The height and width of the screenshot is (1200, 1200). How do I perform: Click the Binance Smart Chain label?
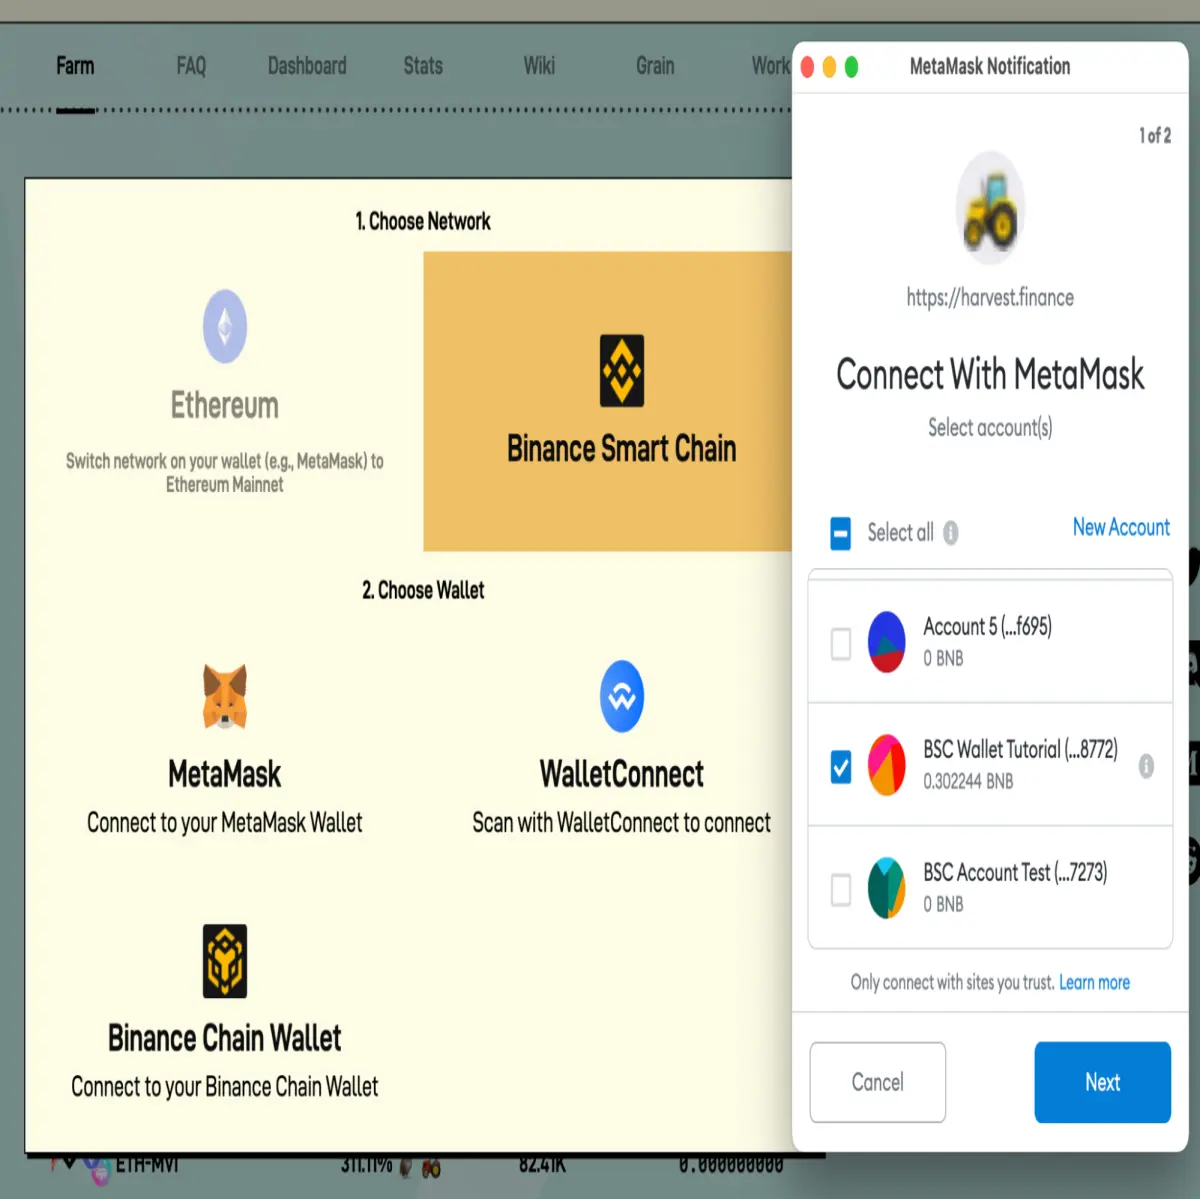tap(622, 448)
